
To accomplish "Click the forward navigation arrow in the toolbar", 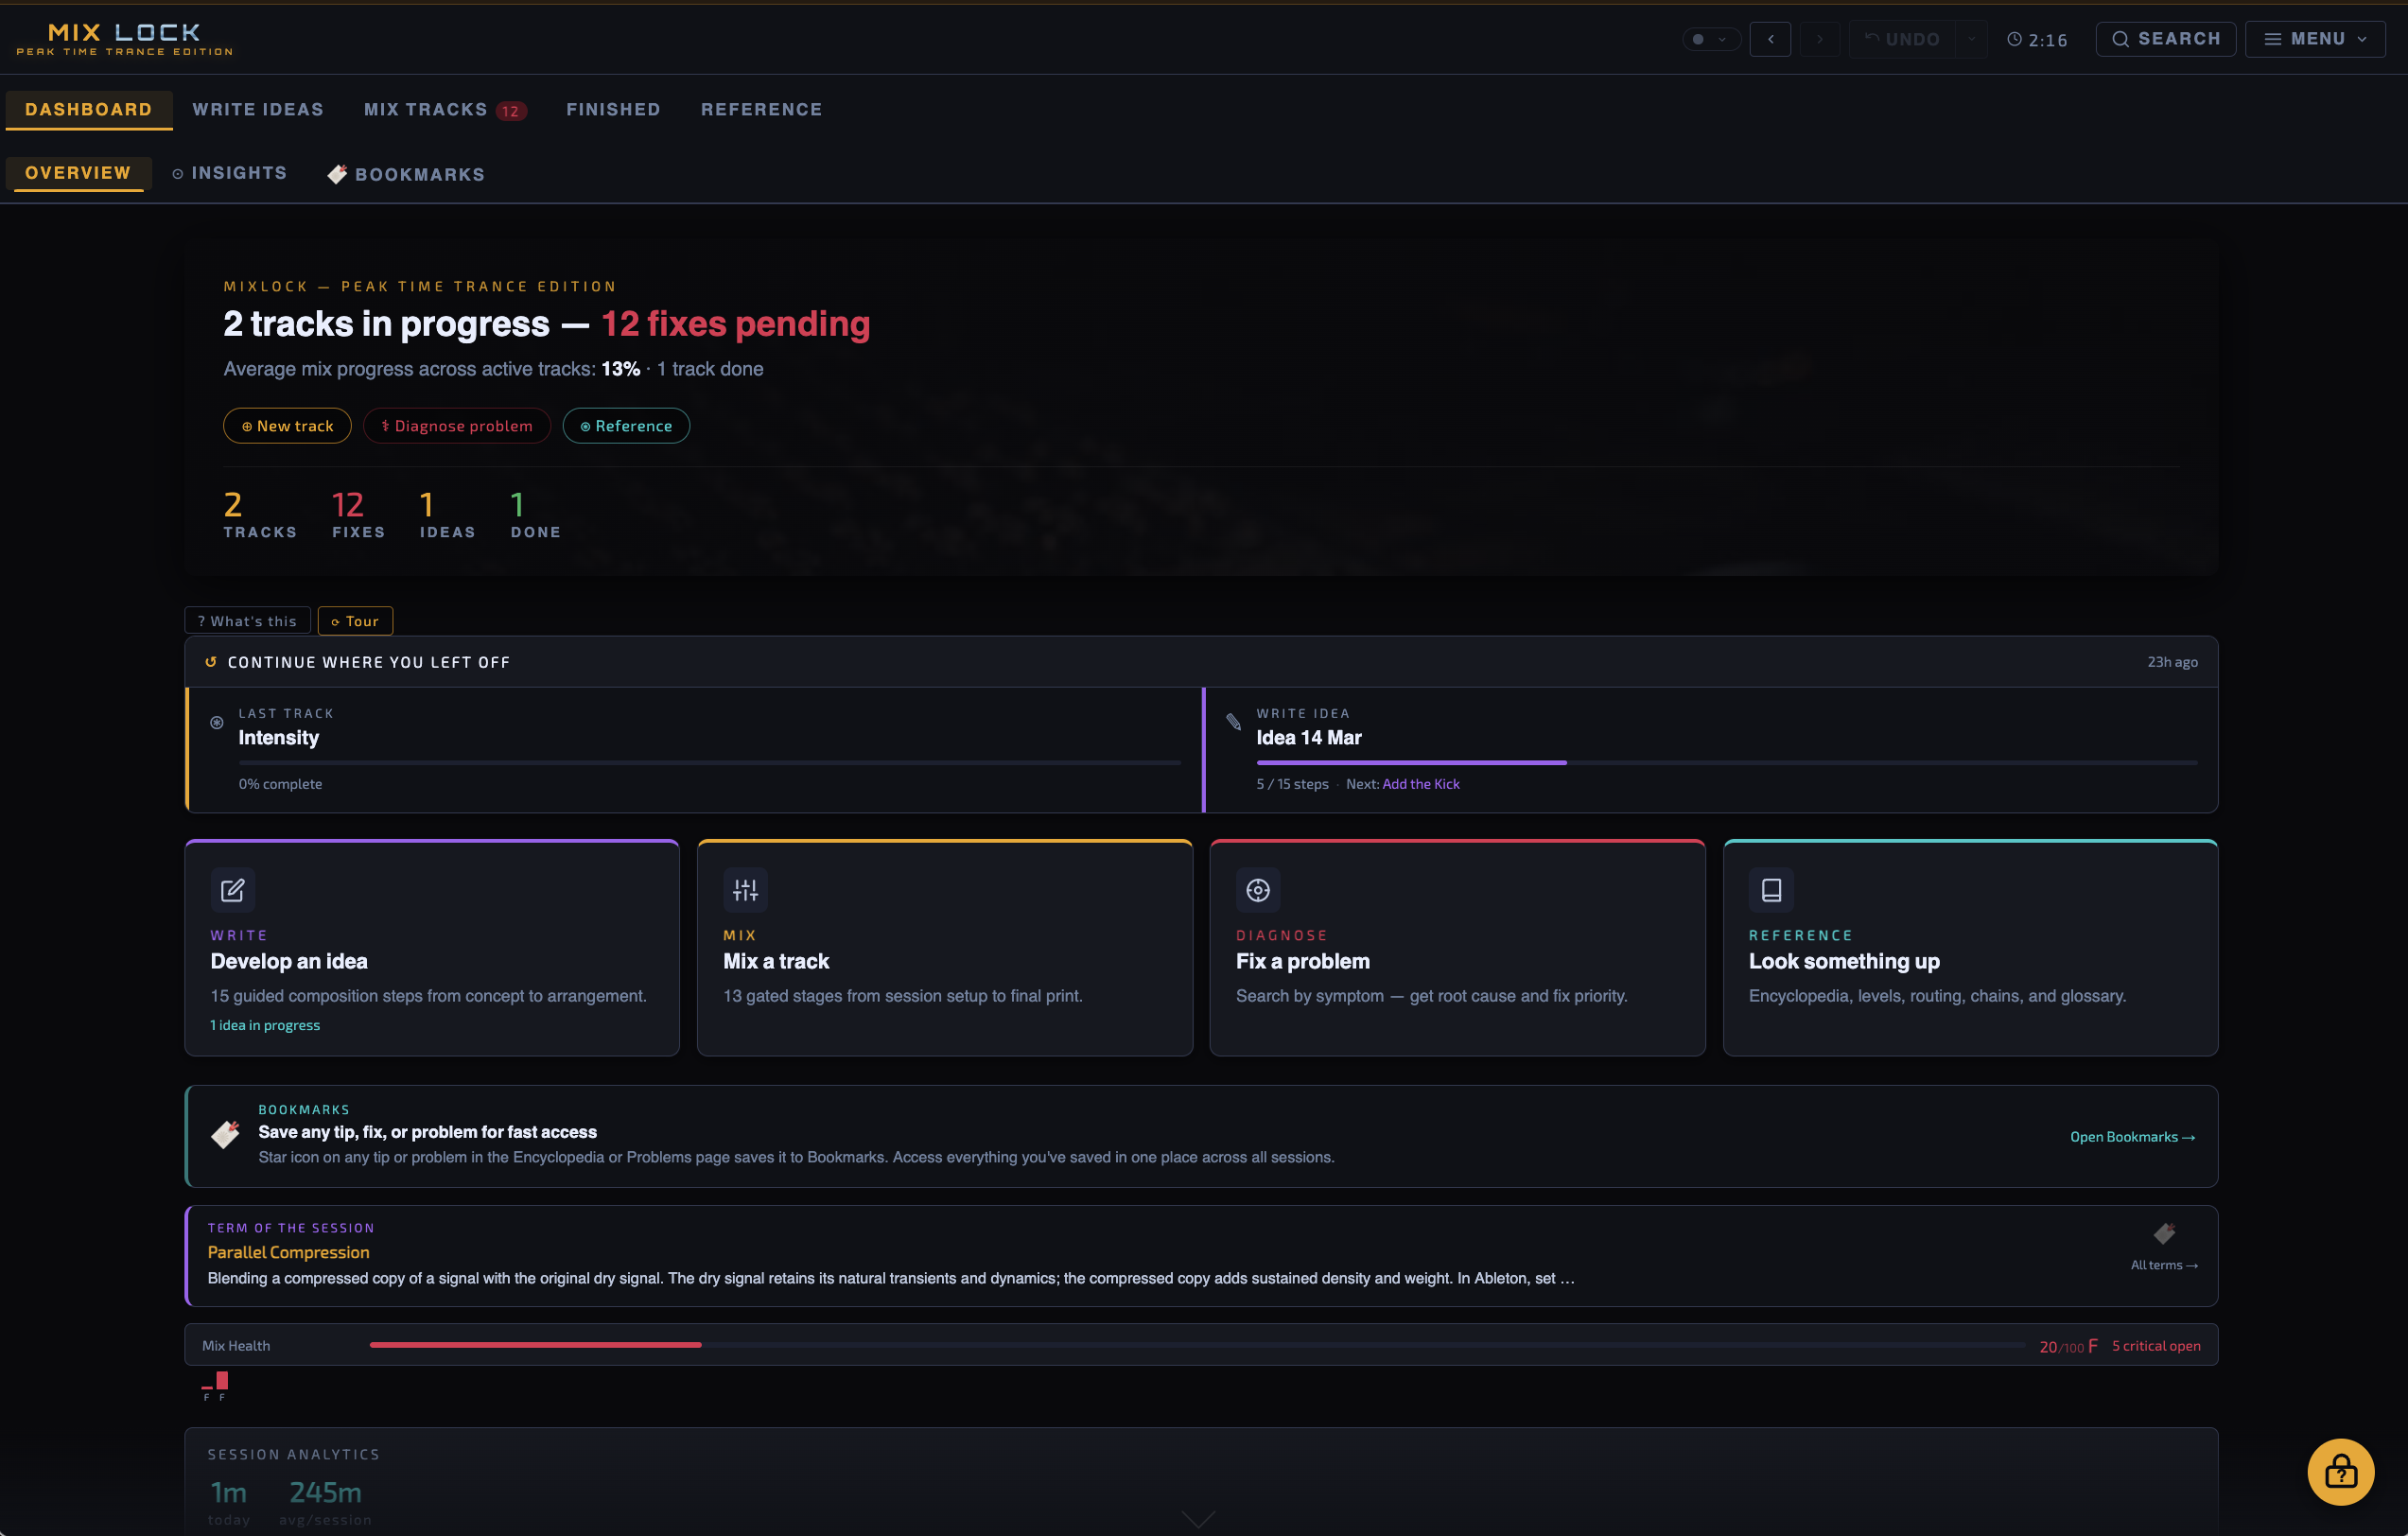I will tap(1819, 39).
